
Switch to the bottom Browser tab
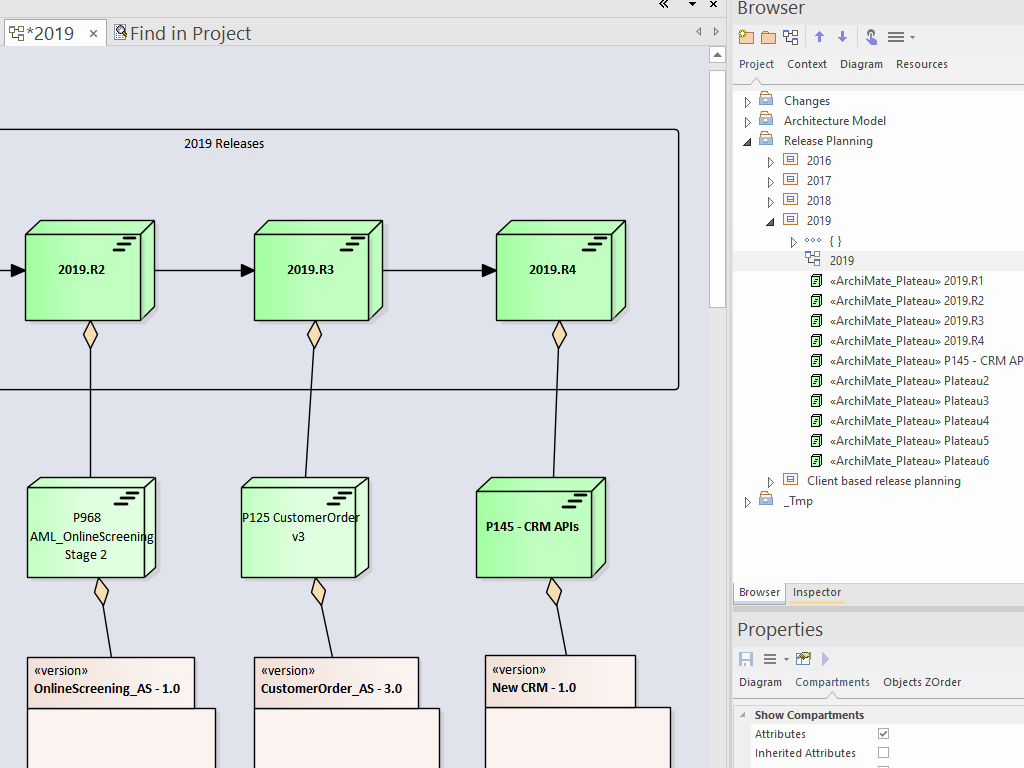tap(759, 592)
